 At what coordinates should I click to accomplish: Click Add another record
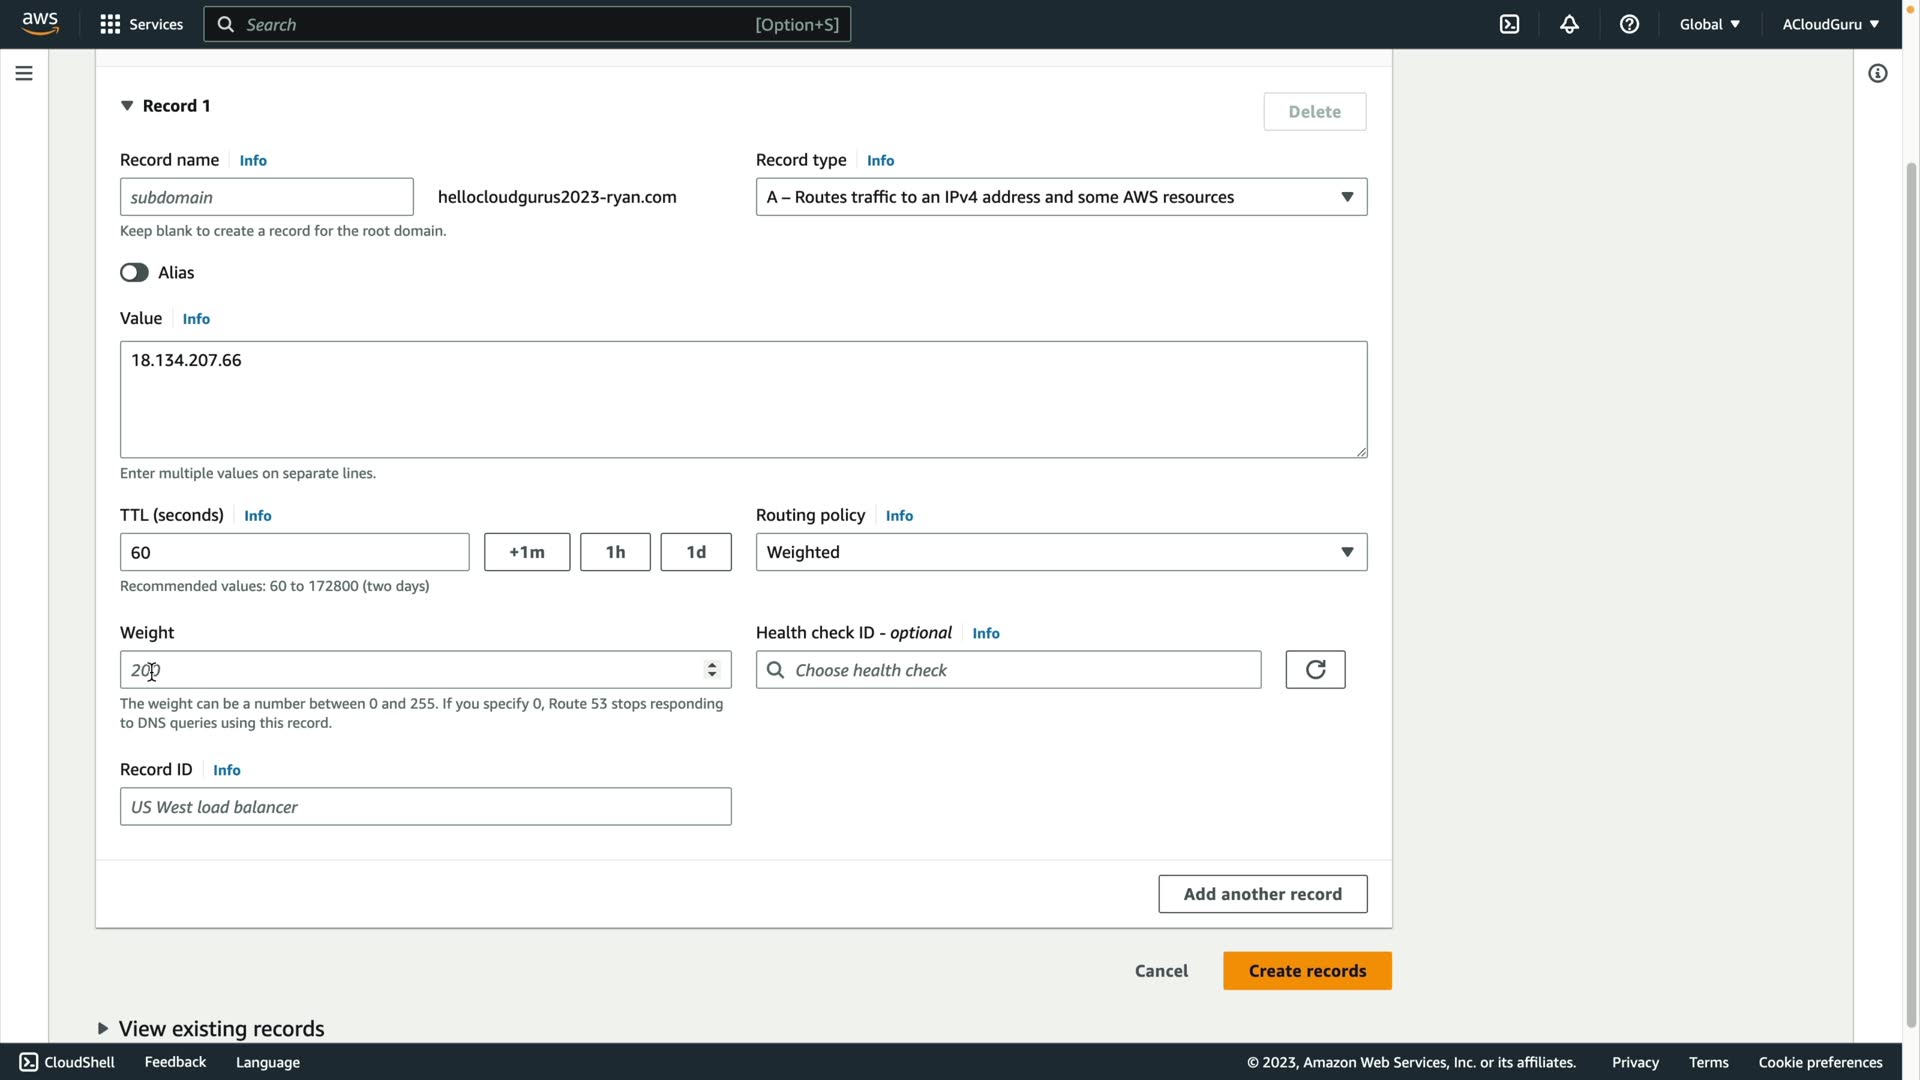point(1262,894)
